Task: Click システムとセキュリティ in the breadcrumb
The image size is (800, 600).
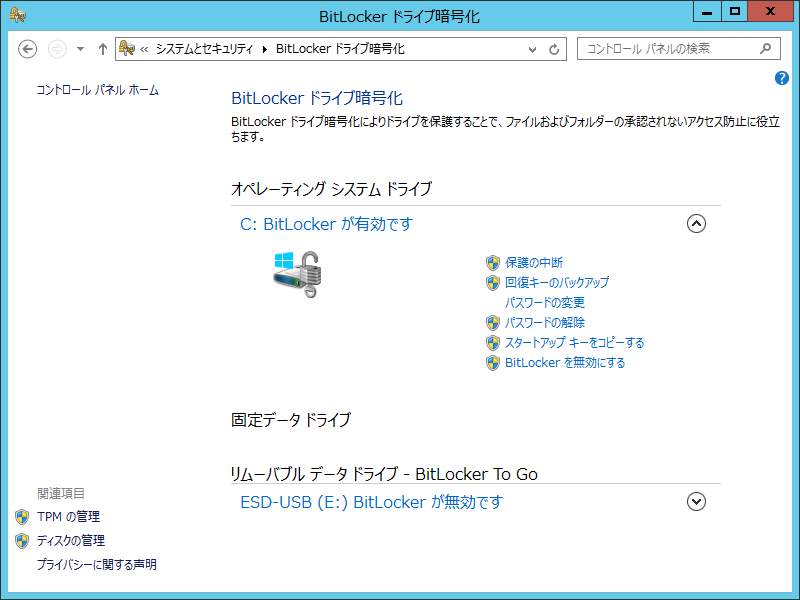Action: pos(204,49)
